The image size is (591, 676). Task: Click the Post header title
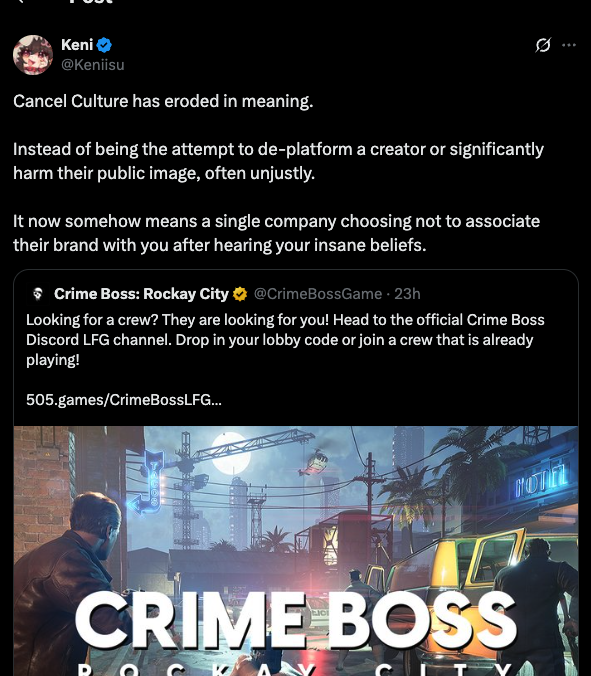tap(91, 2)
